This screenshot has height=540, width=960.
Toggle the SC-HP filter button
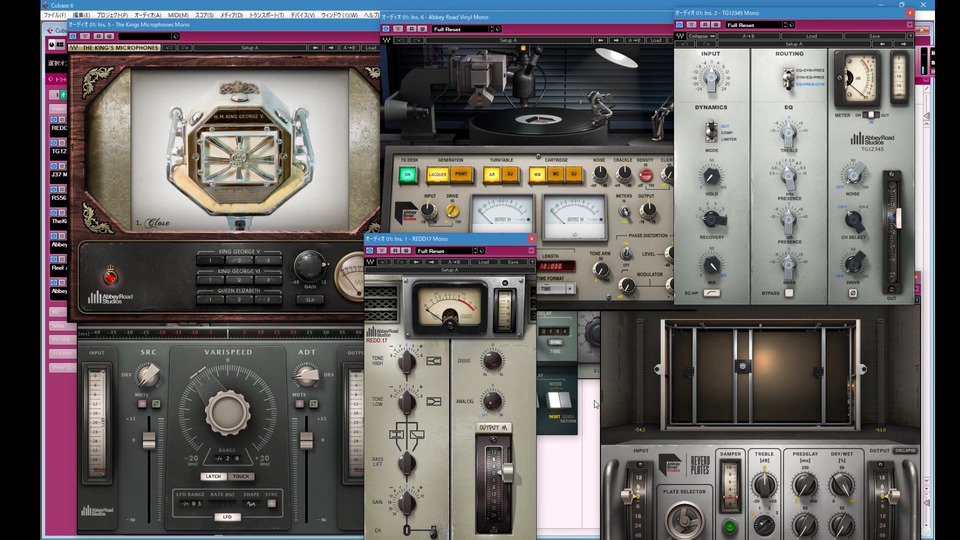coord(711,293)
